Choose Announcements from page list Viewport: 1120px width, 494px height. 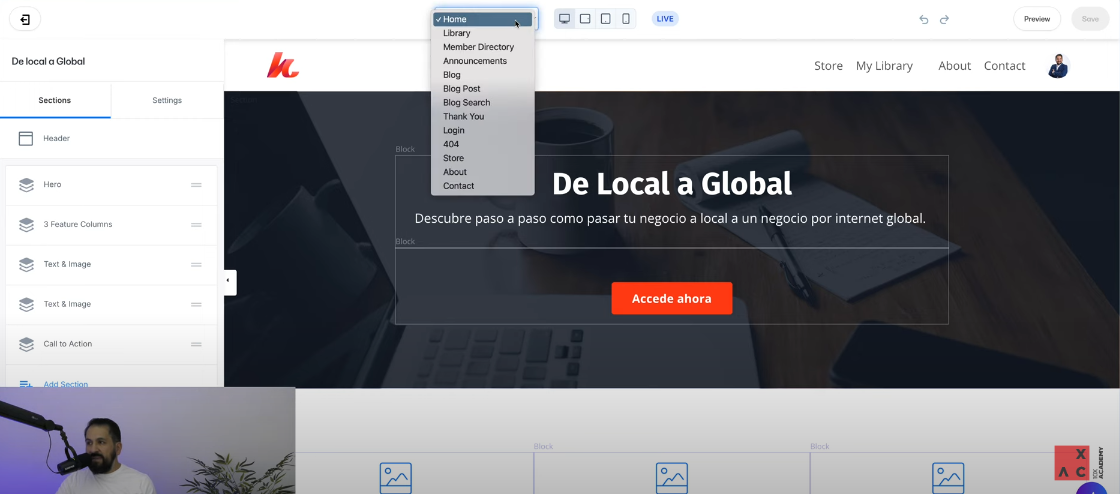click(483, 61)
